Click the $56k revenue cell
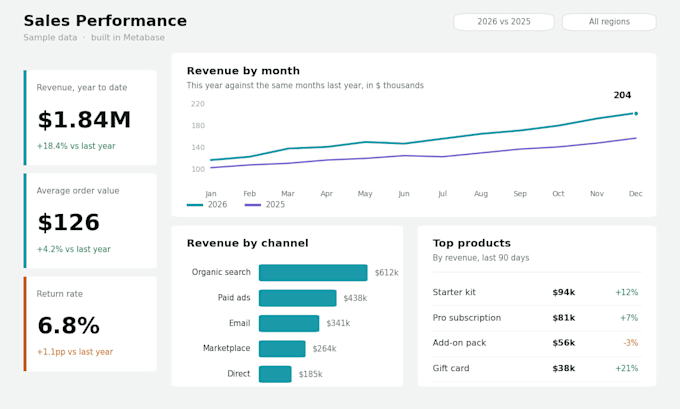Screen dimensions: 680x409 [564, 343]
